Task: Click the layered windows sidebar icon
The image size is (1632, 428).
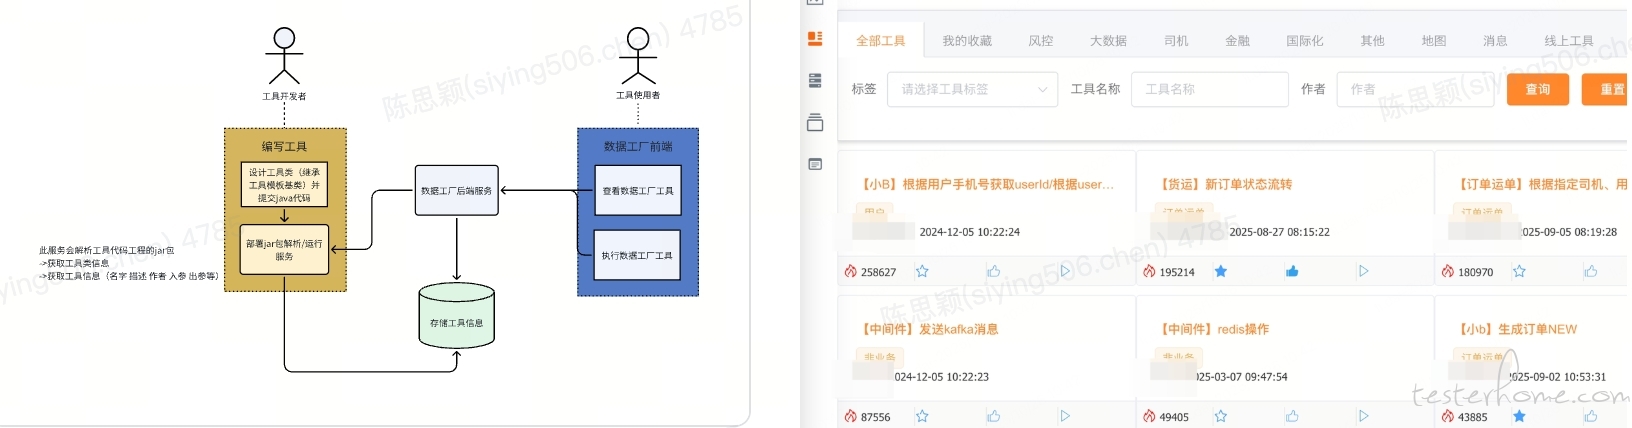Action: 815,122
